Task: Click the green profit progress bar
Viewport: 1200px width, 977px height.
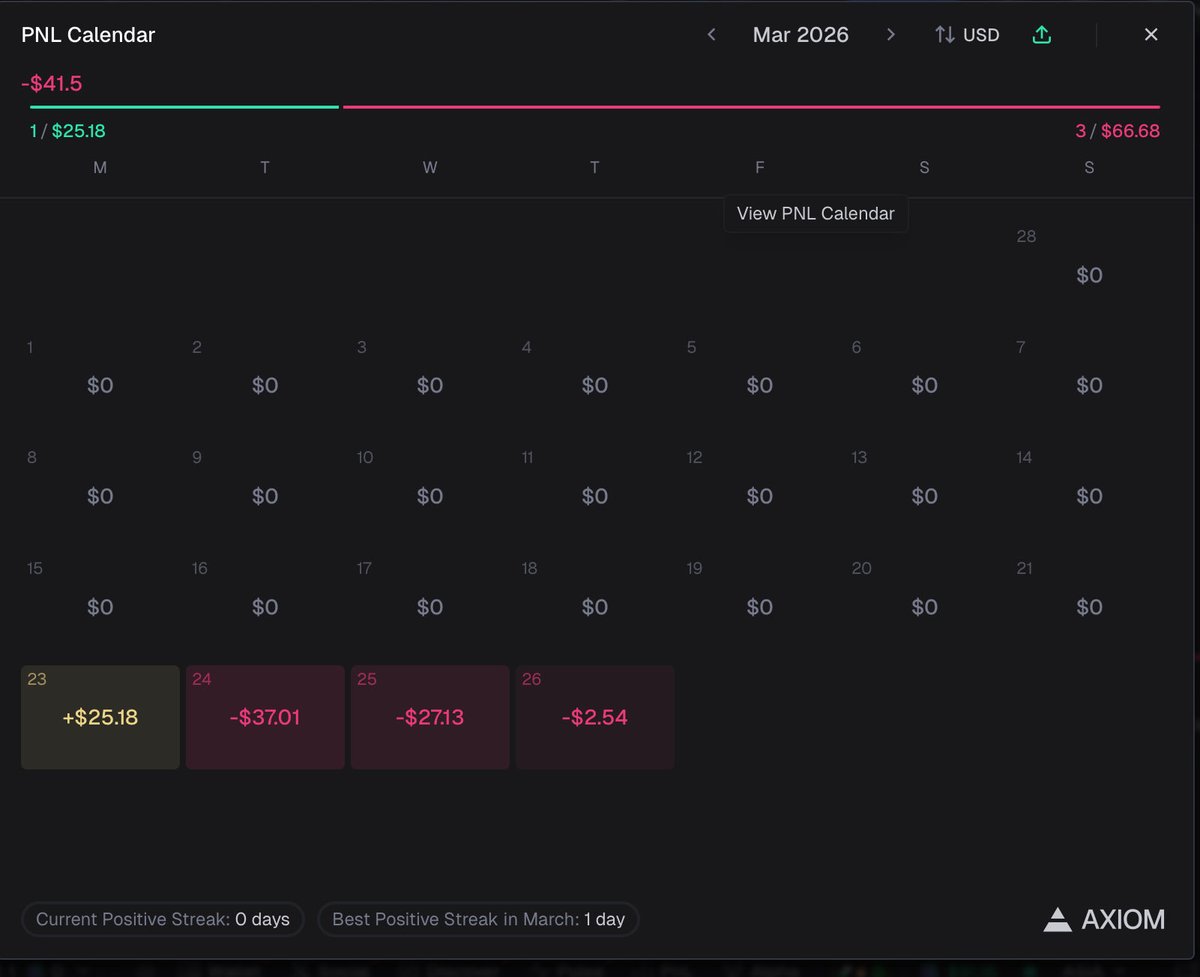Action: [x=184, y=107]
